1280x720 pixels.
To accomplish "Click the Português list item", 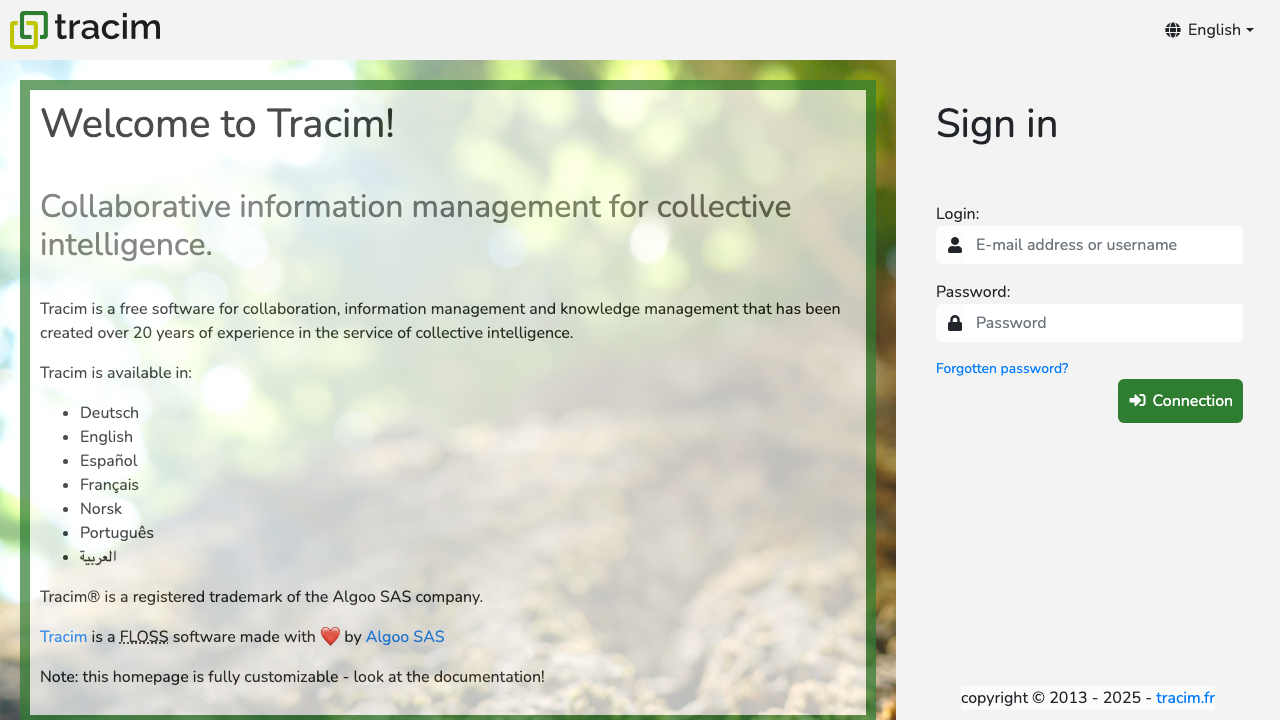I will (x=117, y=533).
